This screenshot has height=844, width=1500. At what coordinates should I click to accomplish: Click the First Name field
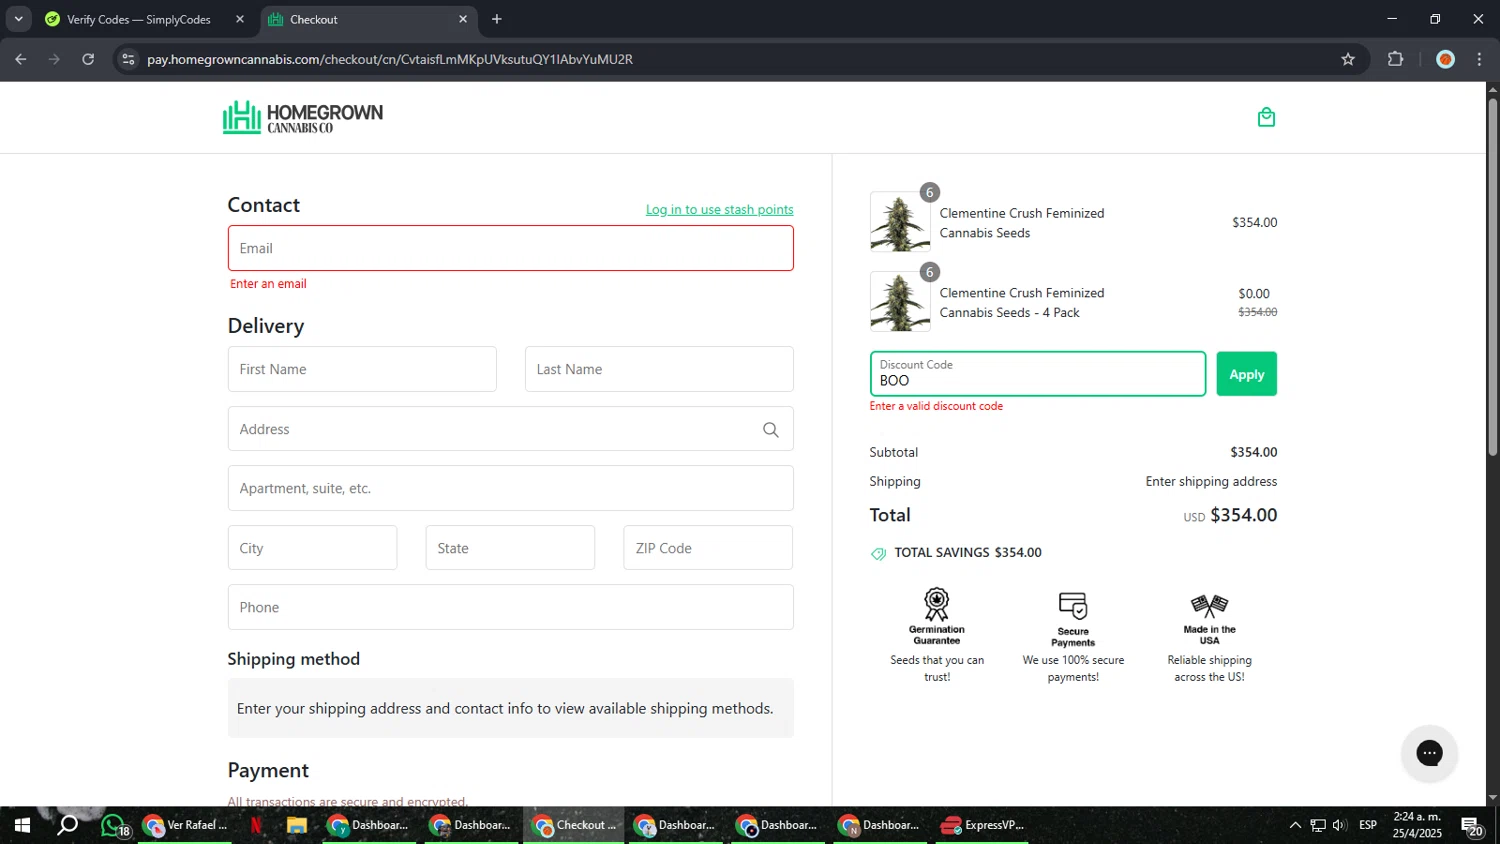click(x=362, y=369)
